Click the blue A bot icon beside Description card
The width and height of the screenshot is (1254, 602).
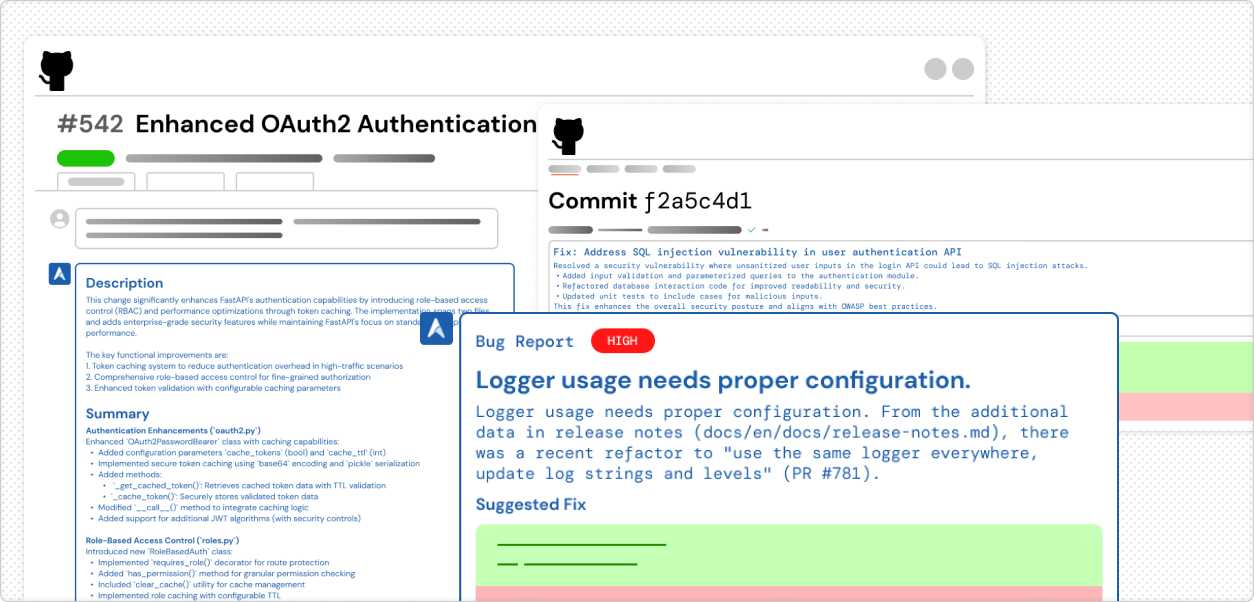tap(60, 274)
